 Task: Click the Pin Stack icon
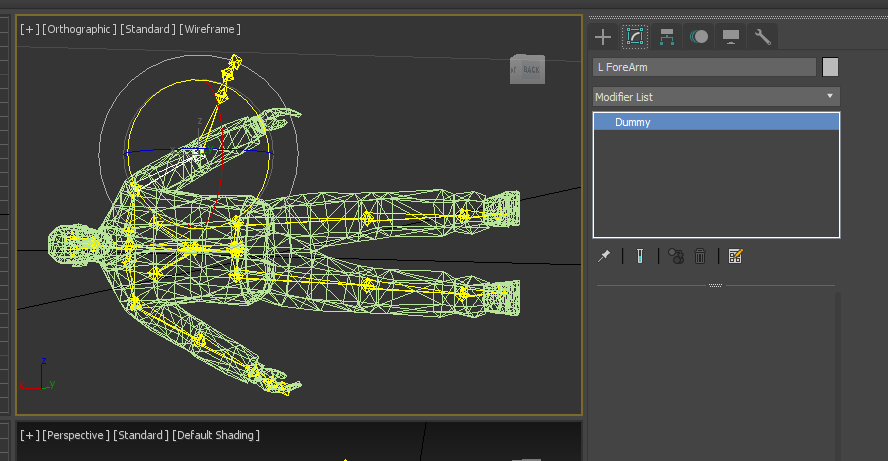[x=604, y=256]
